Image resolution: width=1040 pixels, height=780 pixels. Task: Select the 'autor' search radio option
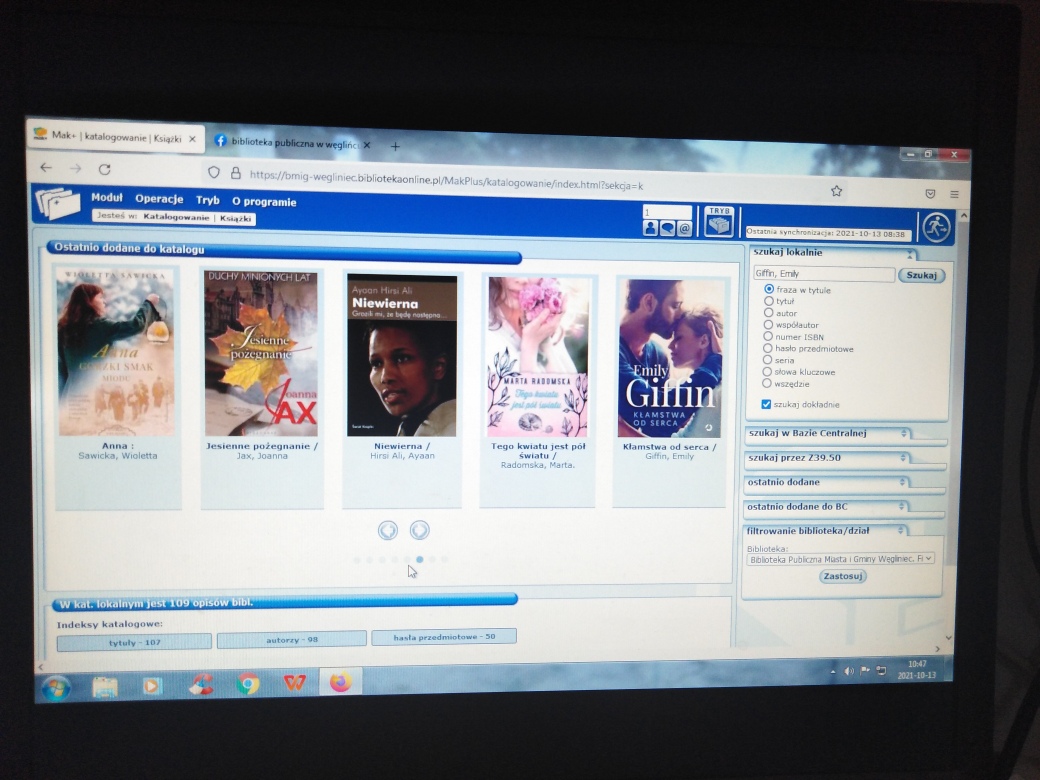click(768, 313)
